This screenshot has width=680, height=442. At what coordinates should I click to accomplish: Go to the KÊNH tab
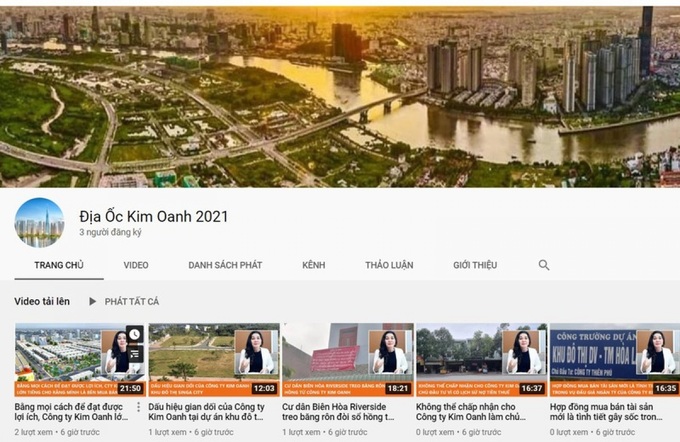(x=314, y=265)
